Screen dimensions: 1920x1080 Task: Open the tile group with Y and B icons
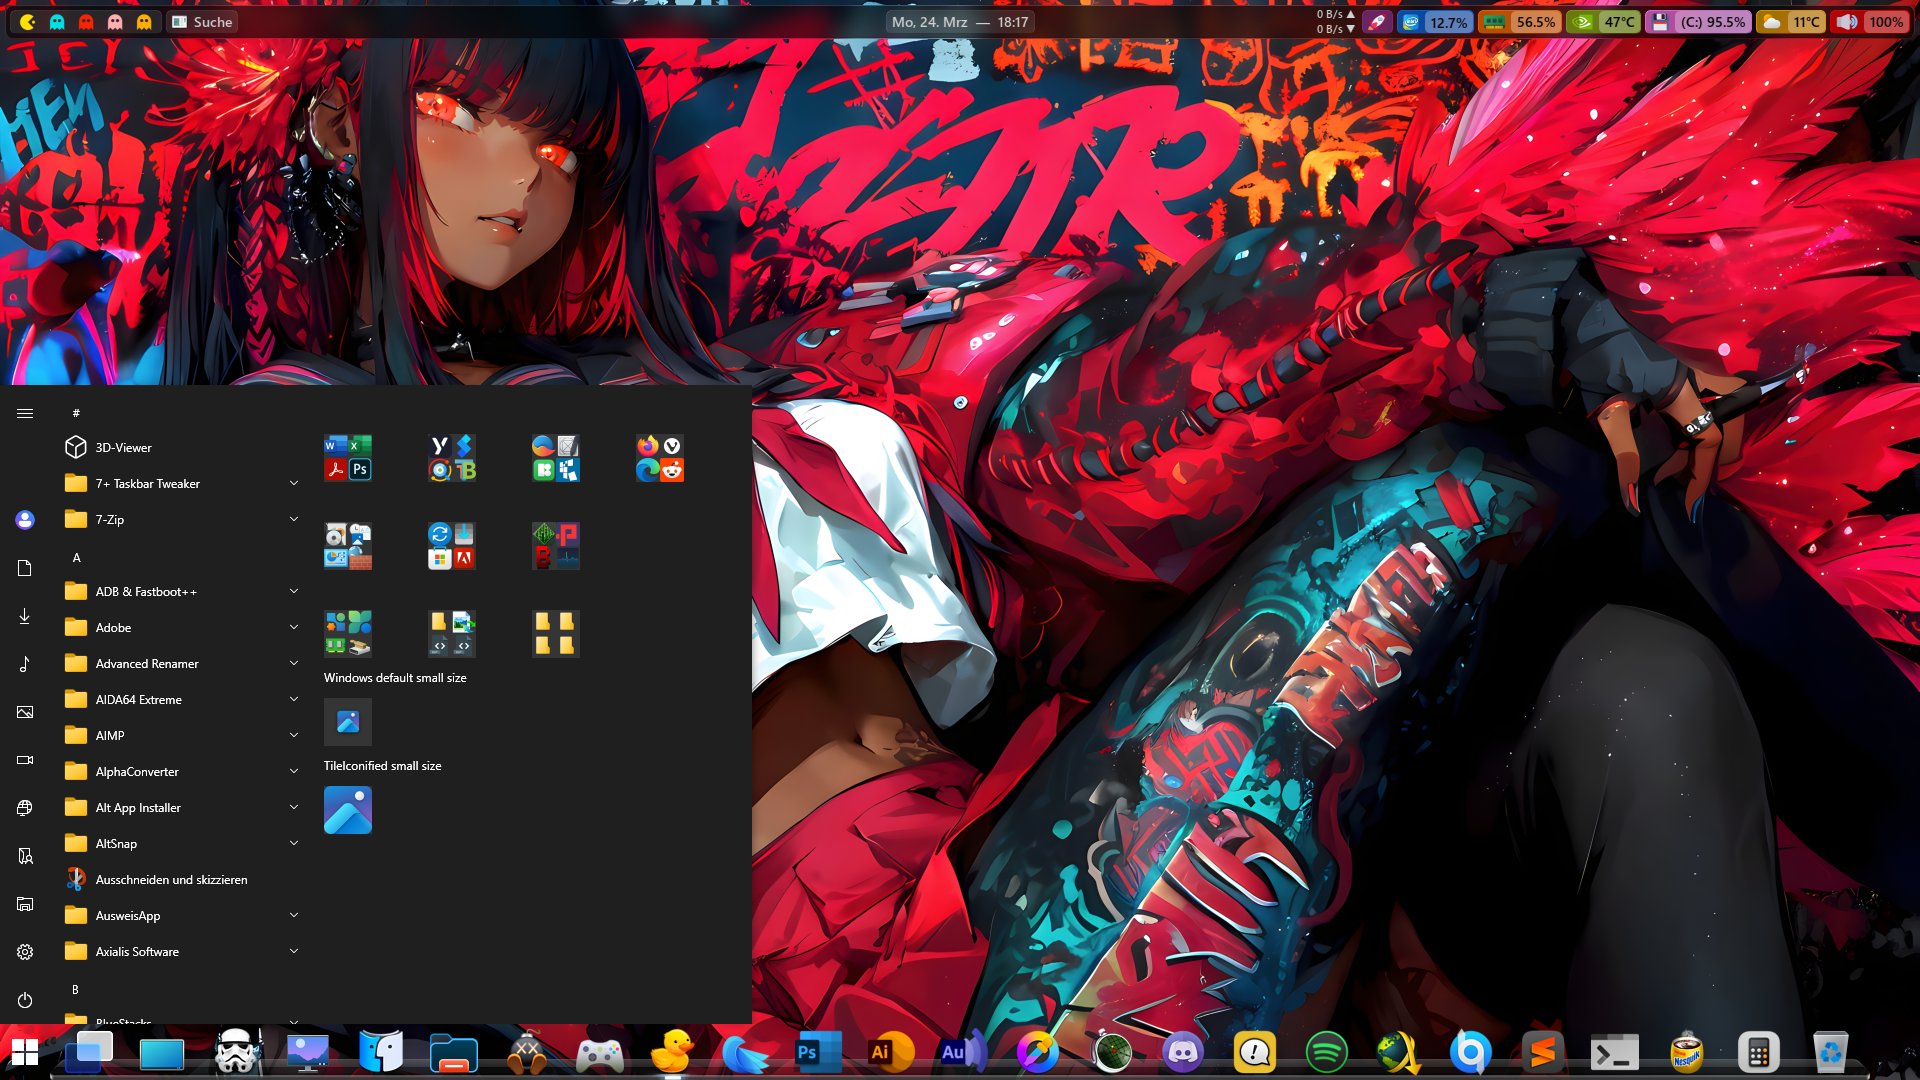452,458
